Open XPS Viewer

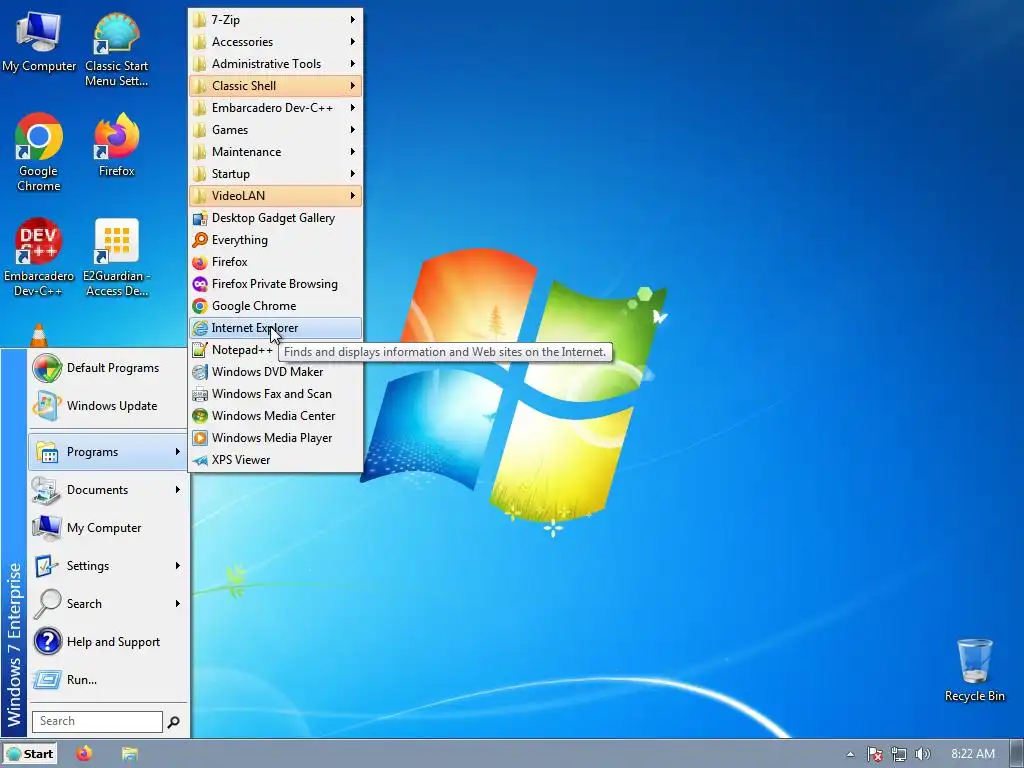275,460
